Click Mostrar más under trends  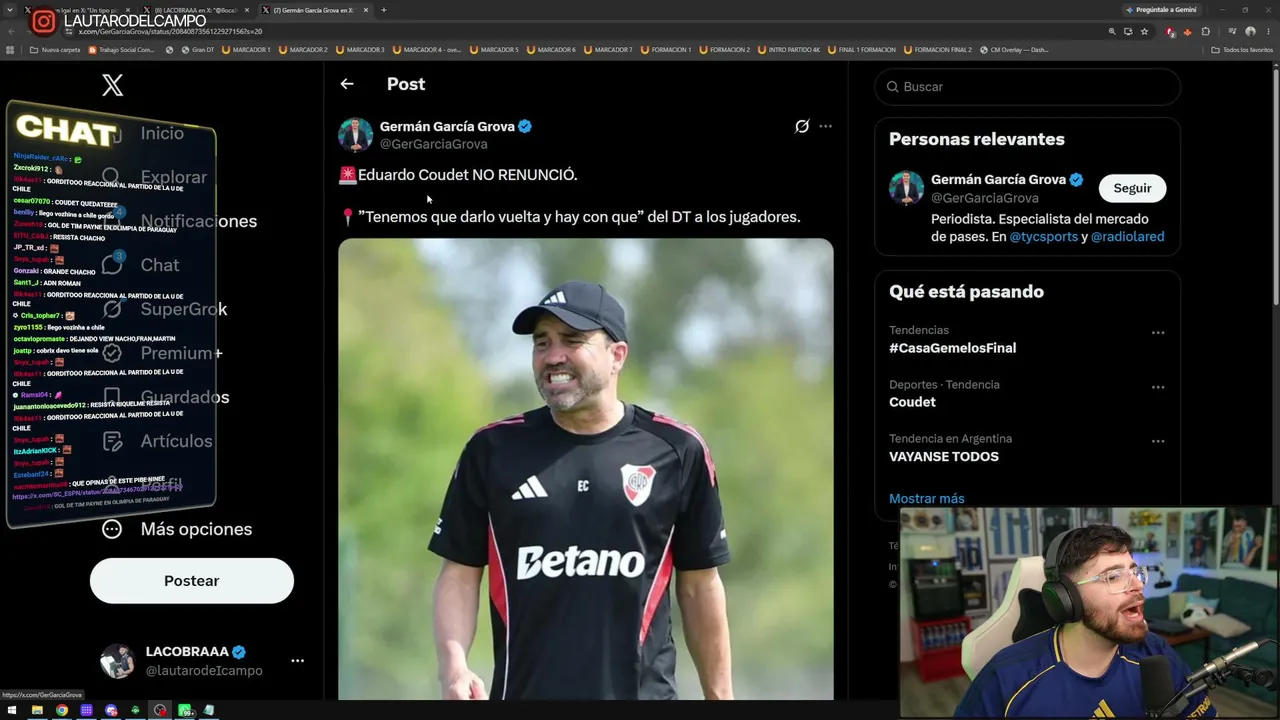point(927,498)
